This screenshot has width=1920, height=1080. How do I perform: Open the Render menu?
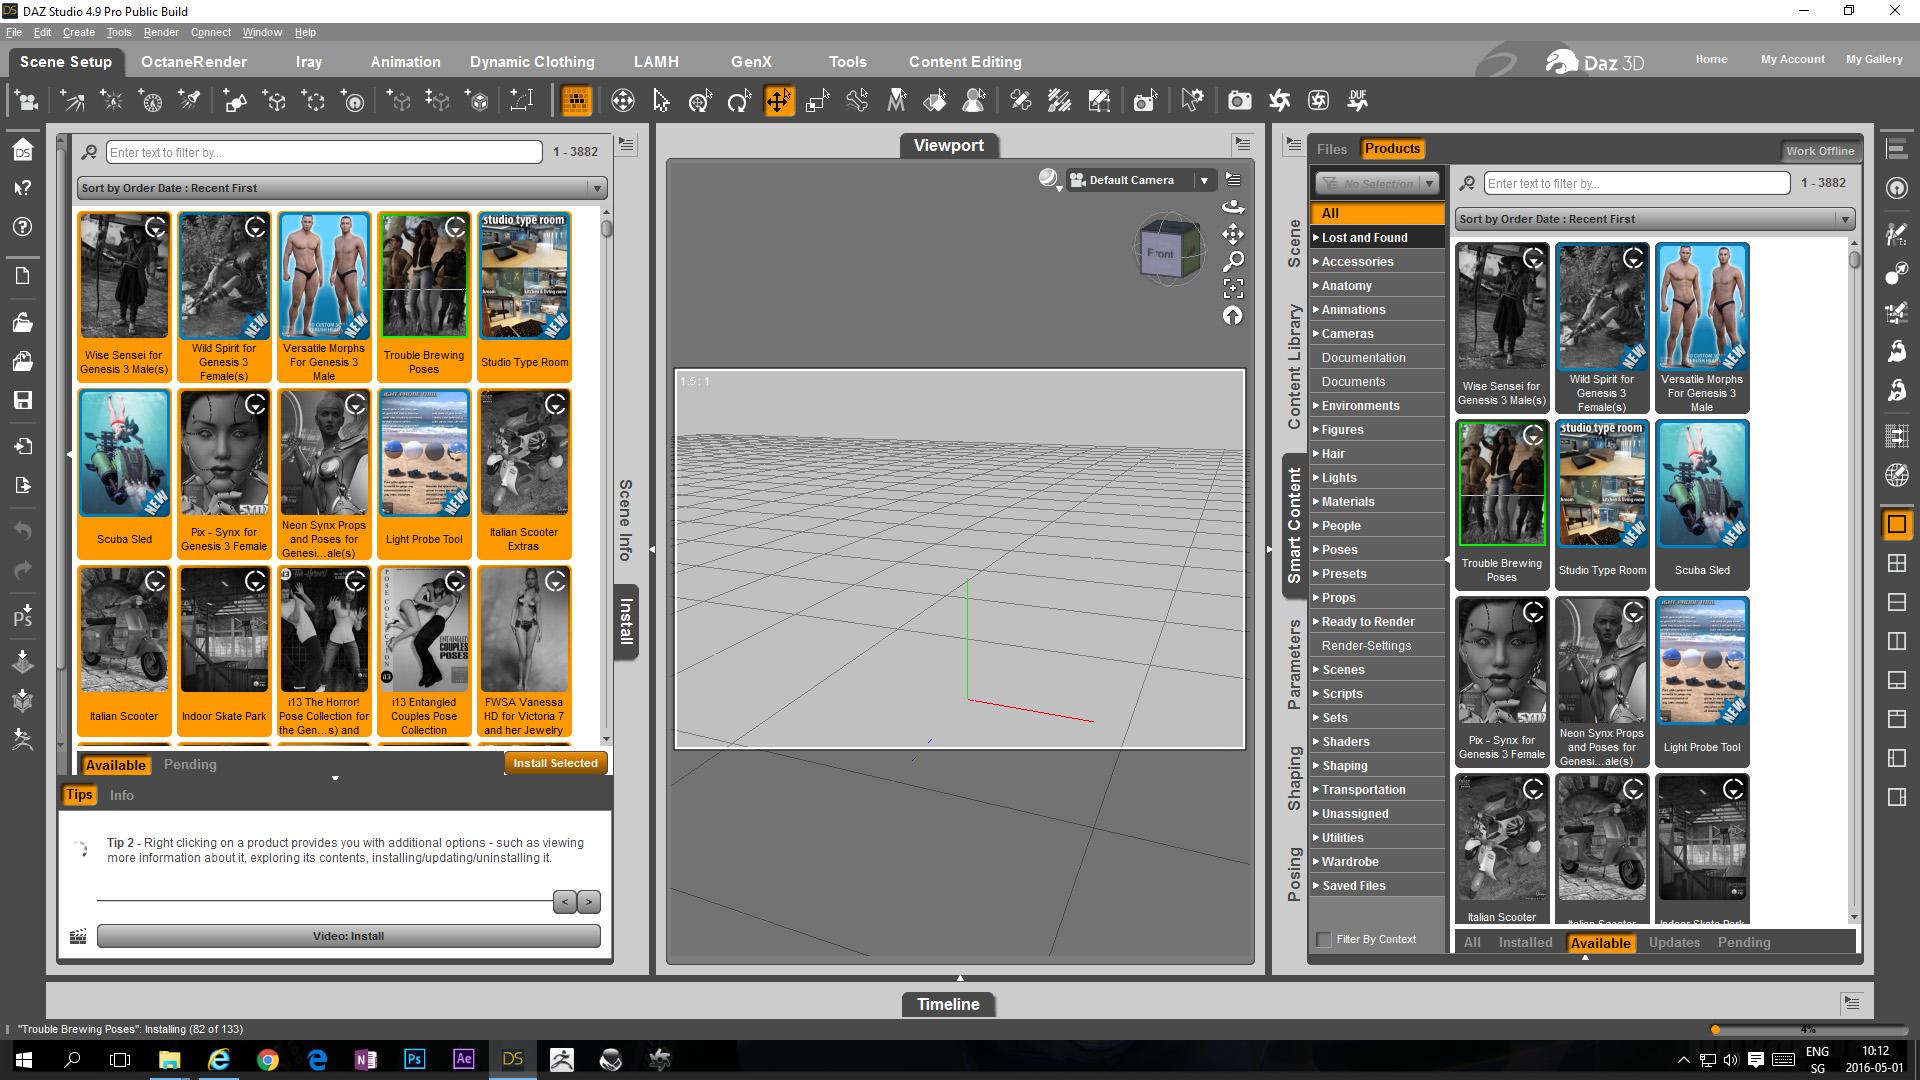(160, 32)
